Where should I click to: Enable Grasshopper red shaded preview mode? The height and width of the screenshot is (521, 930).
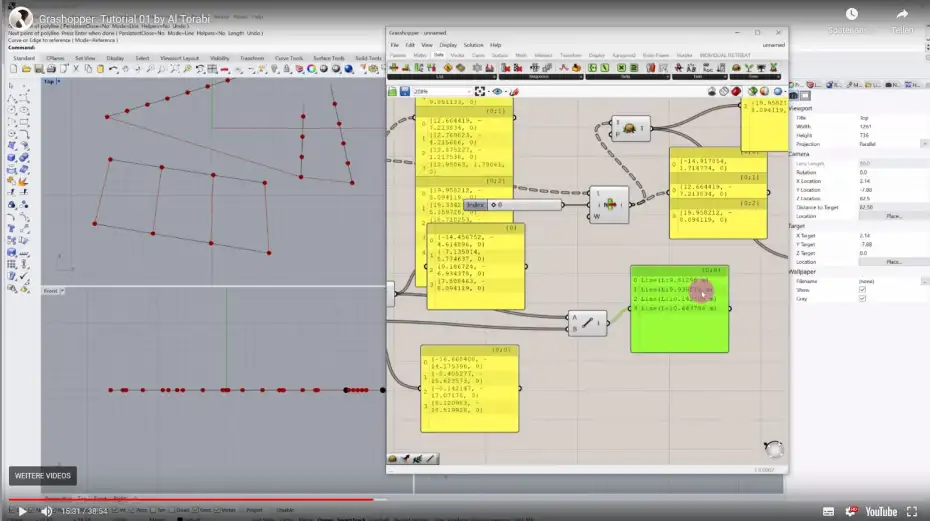point(736,91)
